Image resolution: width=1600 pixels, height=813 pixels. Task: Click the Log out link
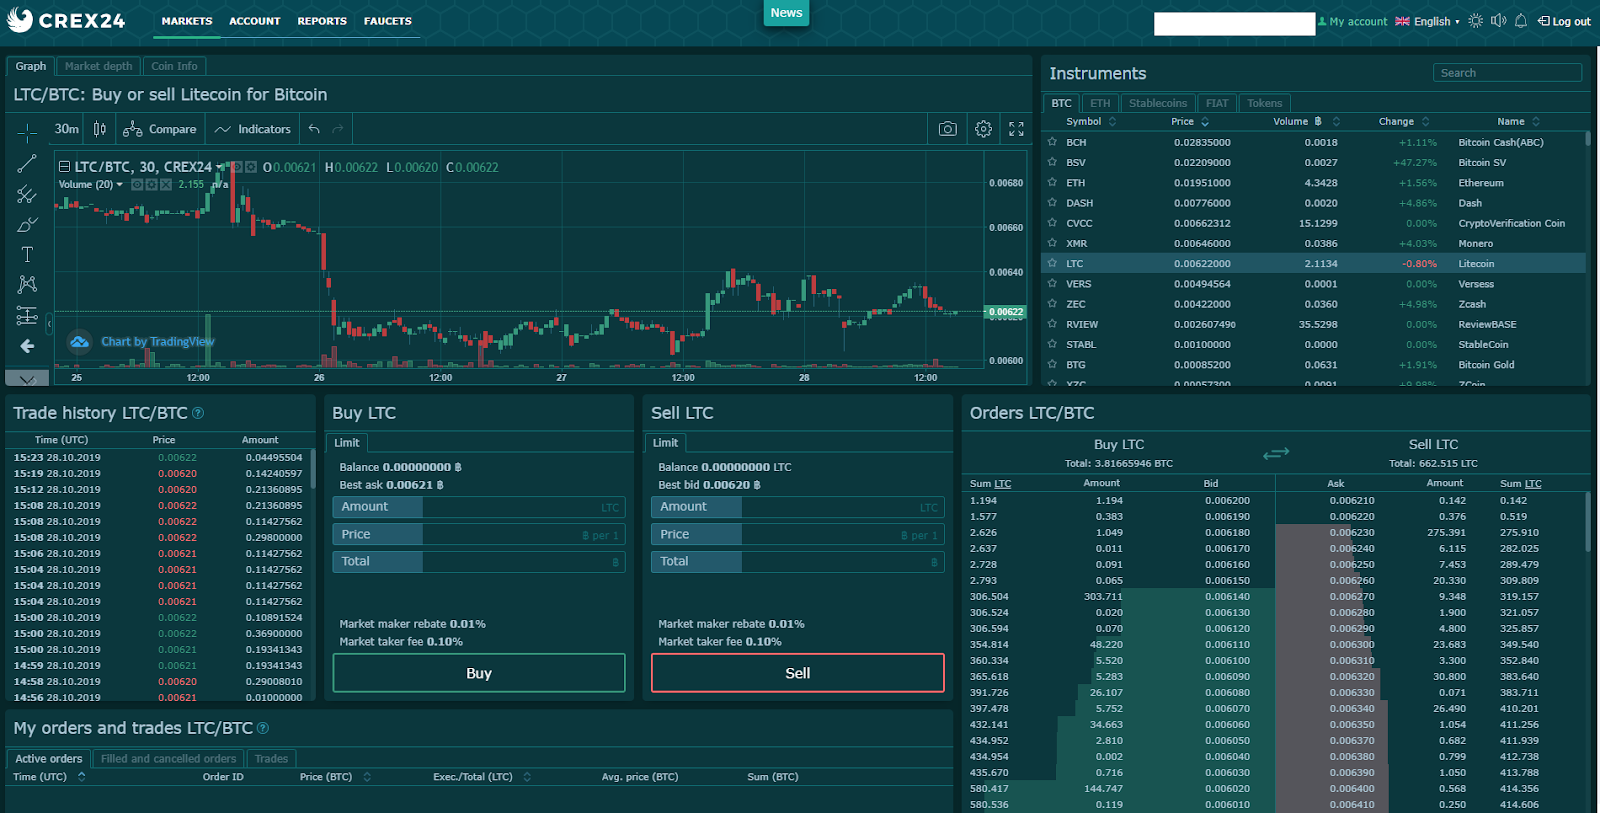[x=1564, y=21]
